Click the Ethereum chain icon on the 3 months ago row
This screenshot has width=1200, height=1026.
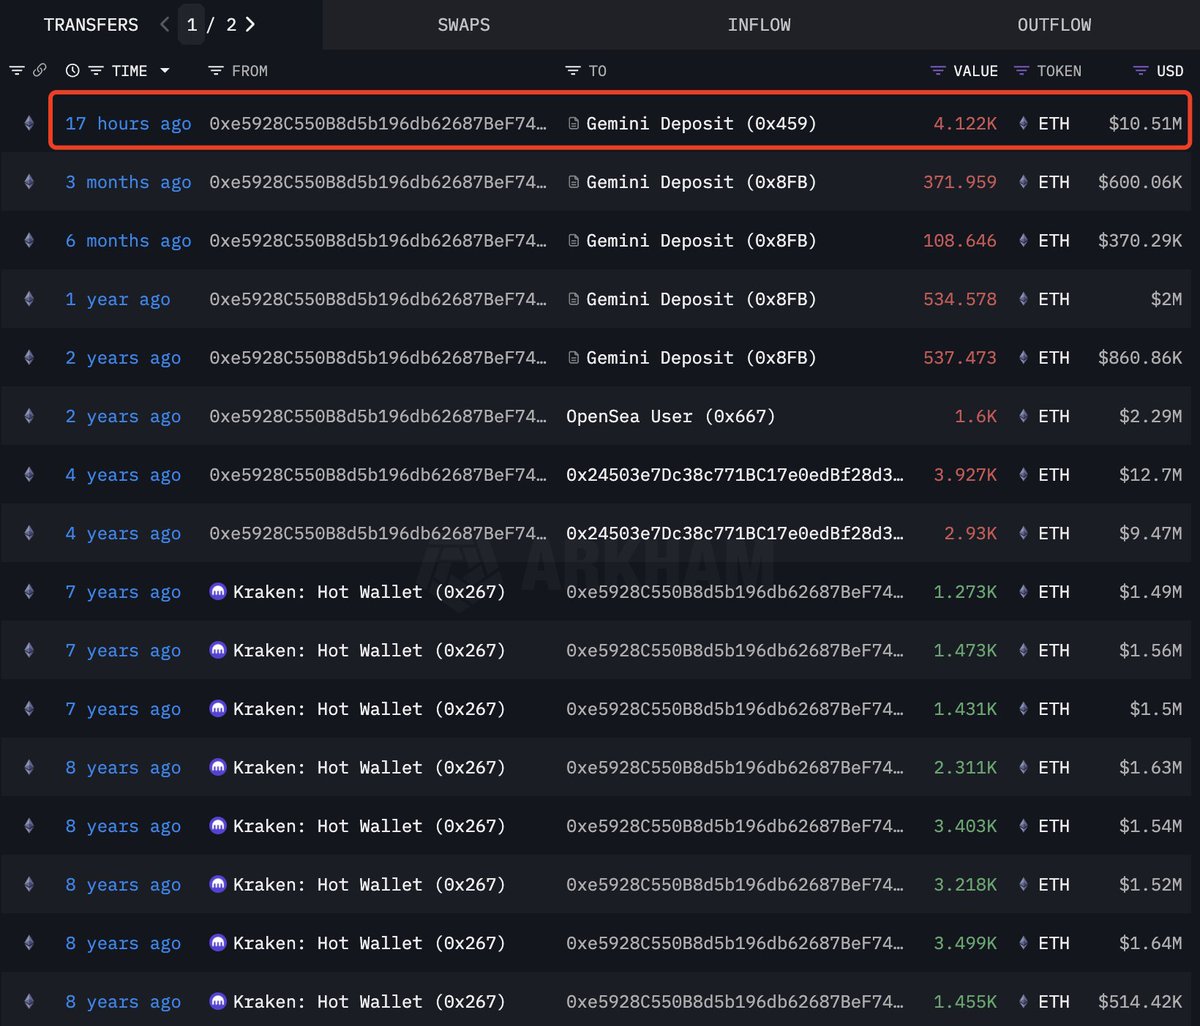click(28, 182)
